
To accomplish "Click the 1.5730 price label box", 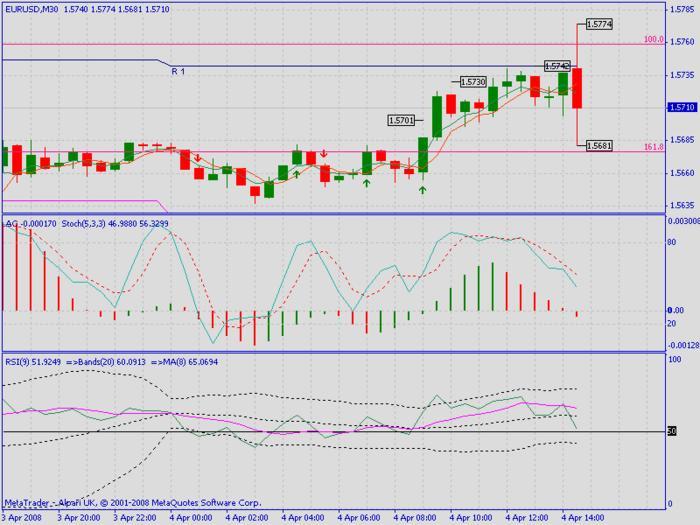I will [474, 81].
